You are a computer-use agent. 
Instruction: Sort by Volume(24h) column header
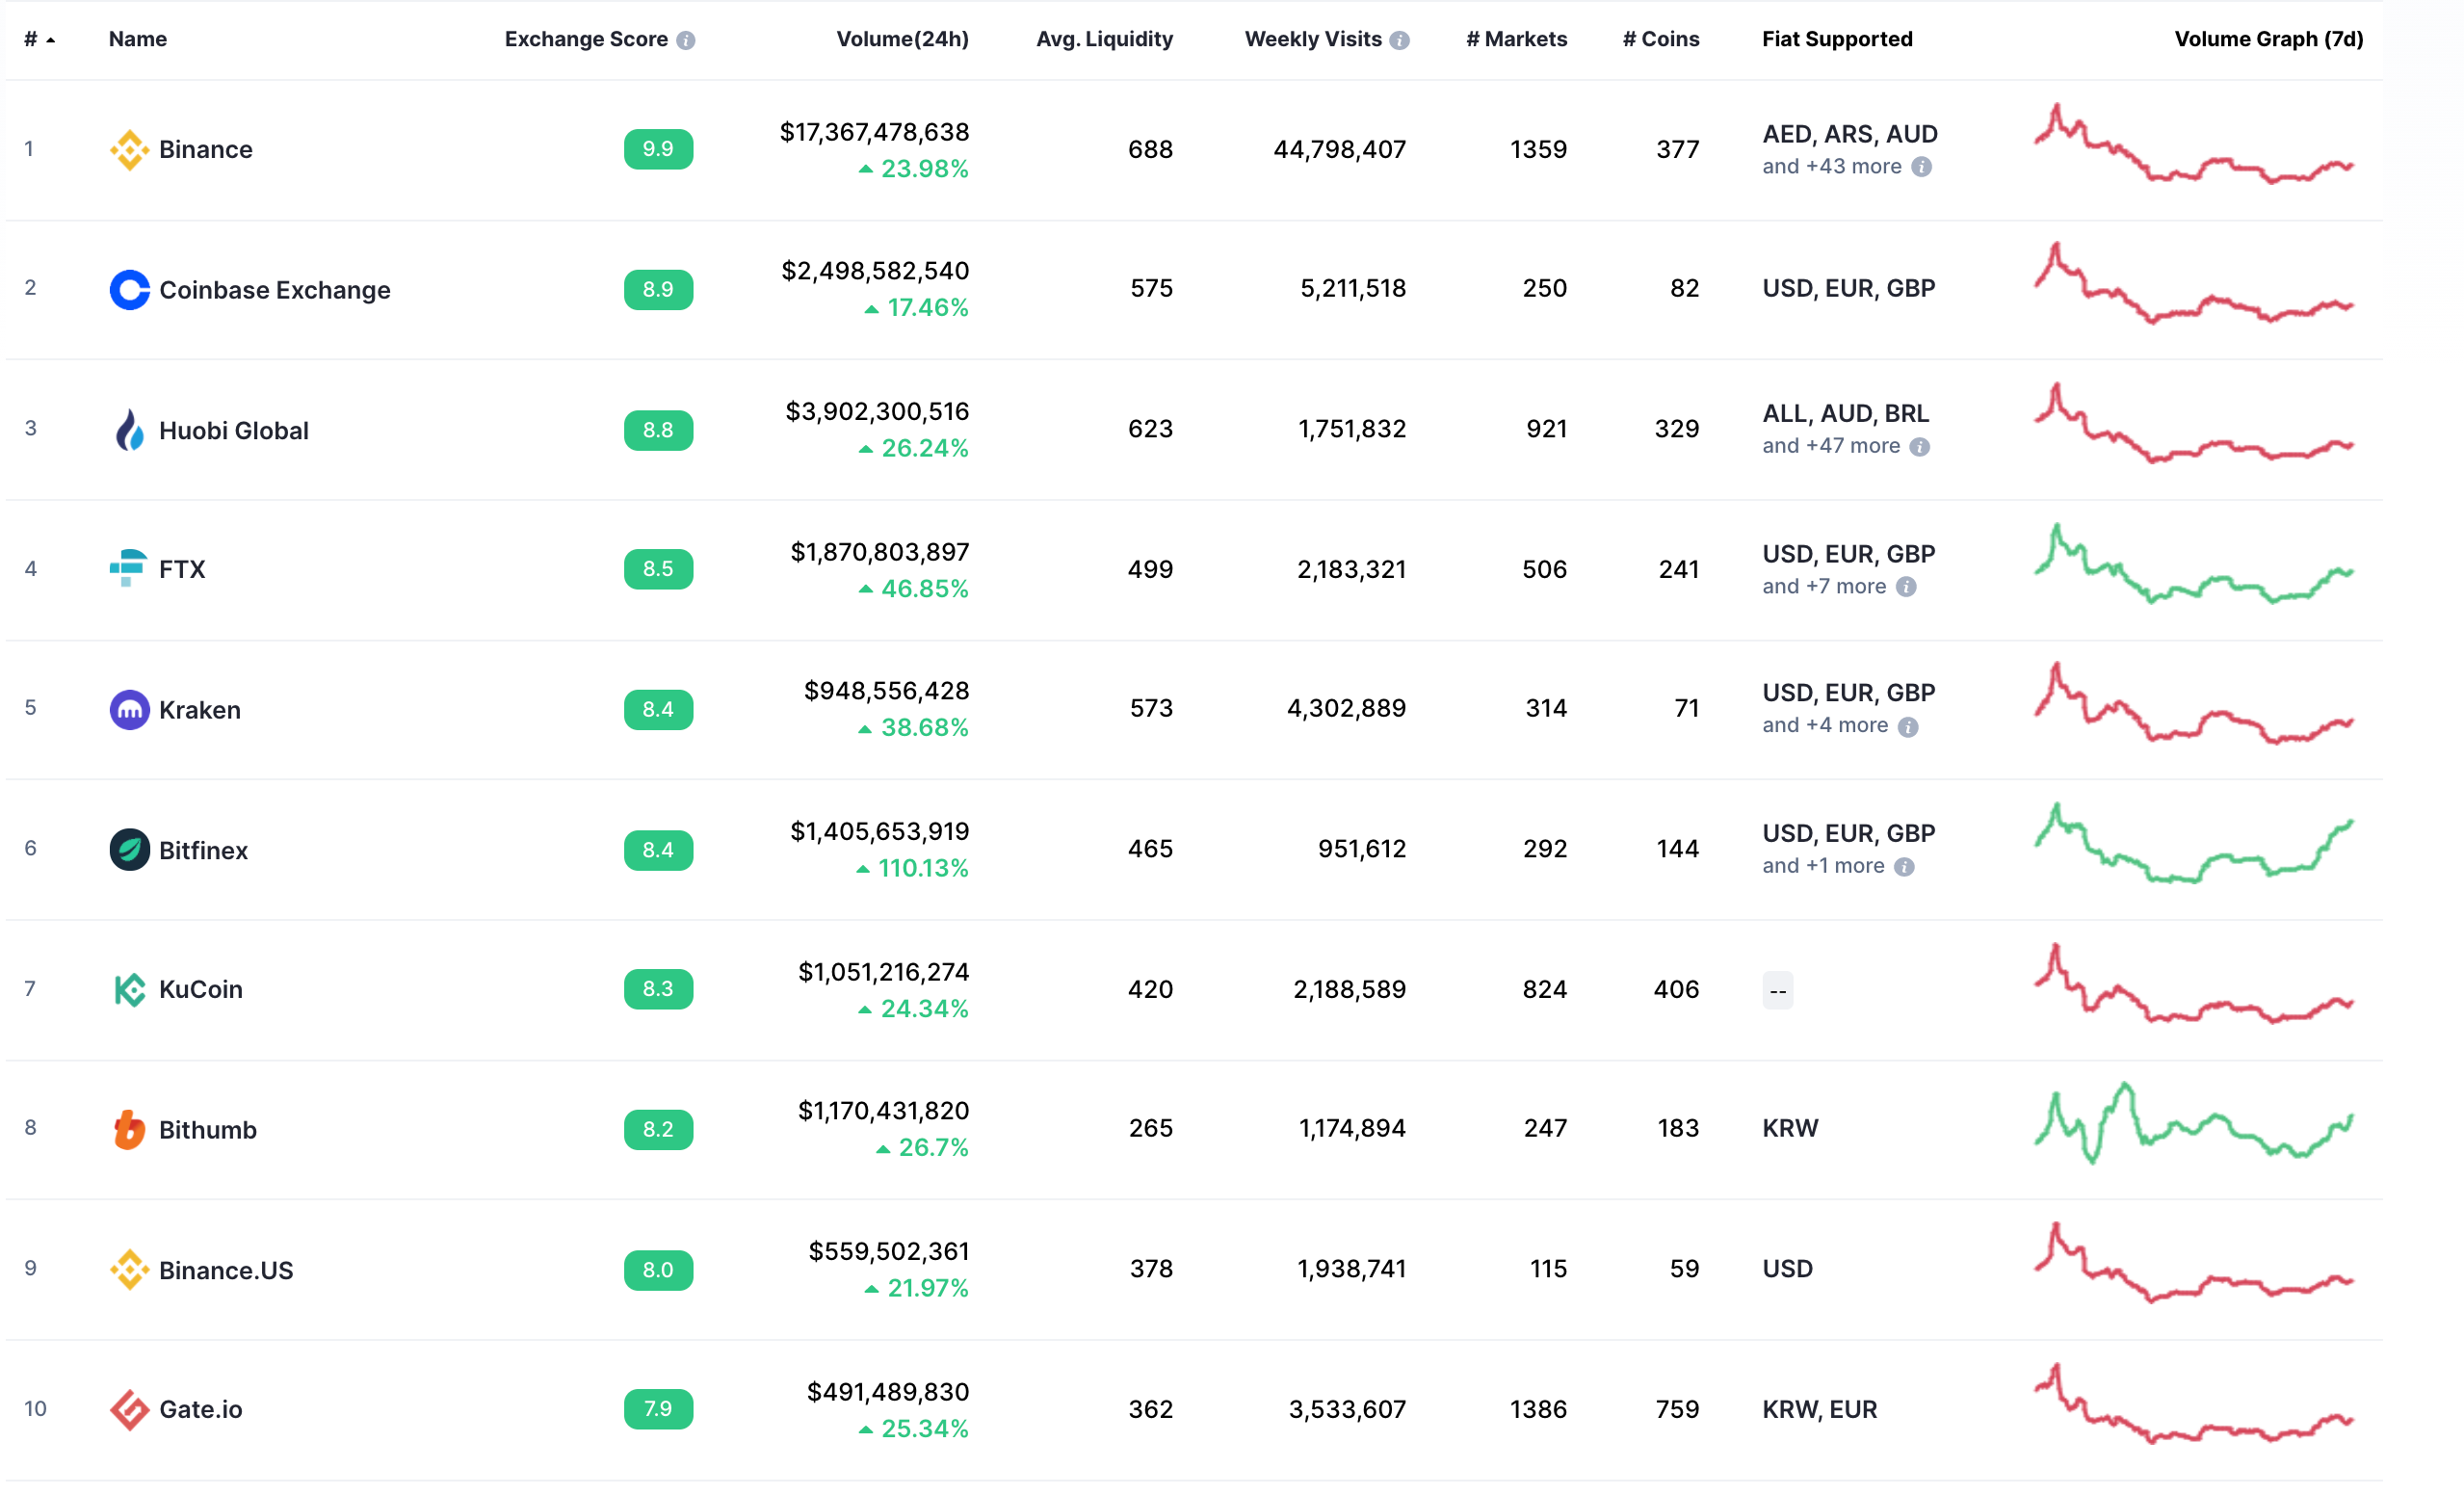point(902,39)
